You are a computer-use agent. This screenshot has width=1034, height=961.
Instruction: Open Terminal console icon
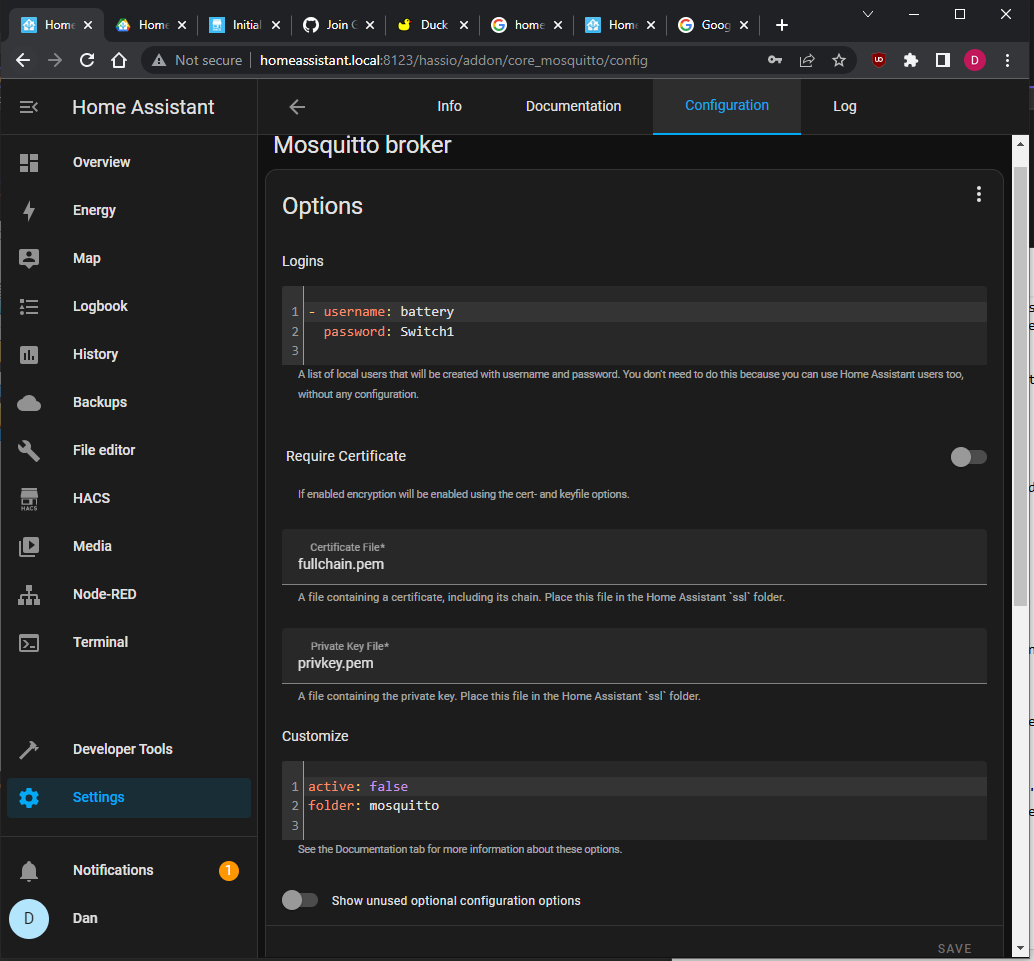(x=29, y=642)
